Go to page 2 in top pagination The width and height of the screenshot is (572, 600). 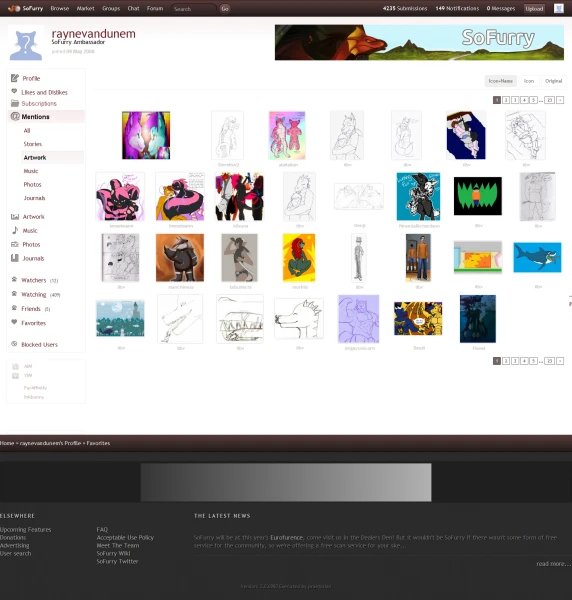[506, 100]
